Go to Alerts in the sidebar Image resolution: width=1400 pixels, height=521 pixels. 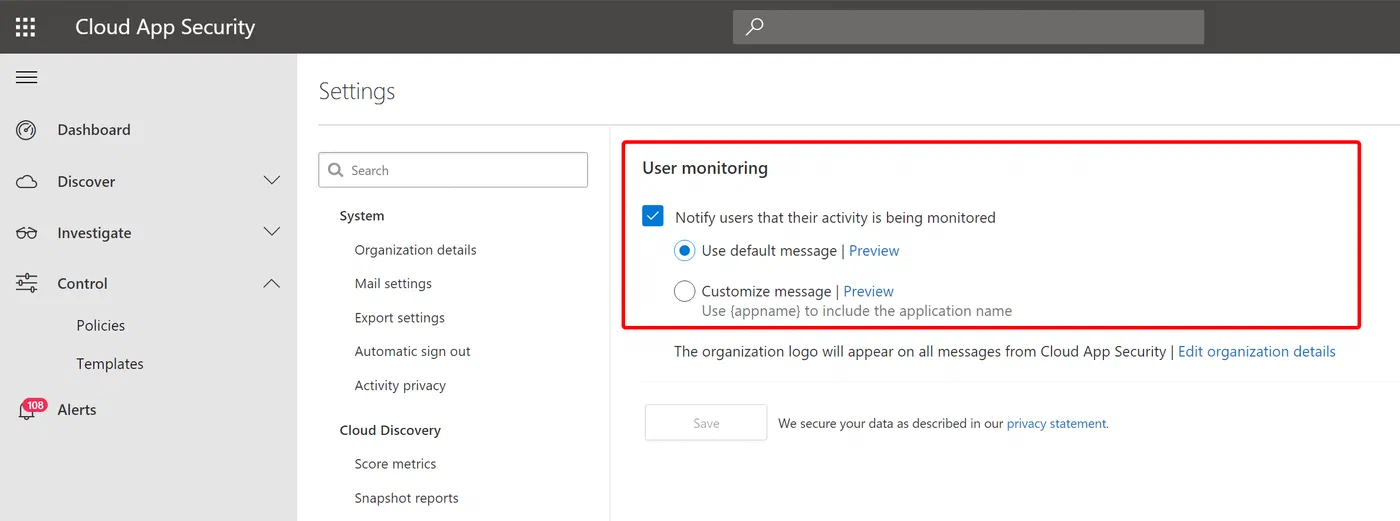[77, 410]
